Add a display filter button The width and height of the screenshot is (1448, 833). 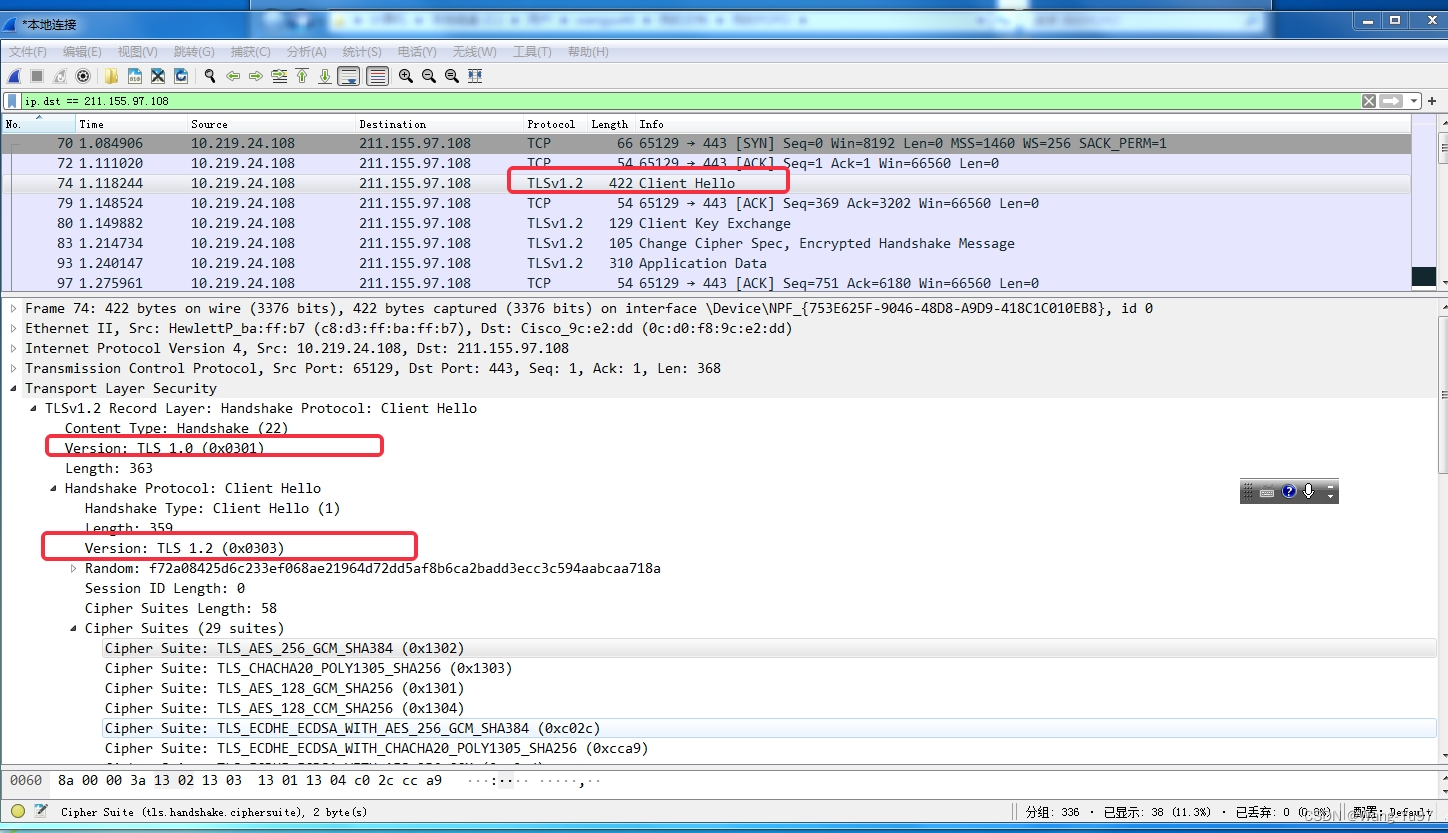click(1432, 101)
